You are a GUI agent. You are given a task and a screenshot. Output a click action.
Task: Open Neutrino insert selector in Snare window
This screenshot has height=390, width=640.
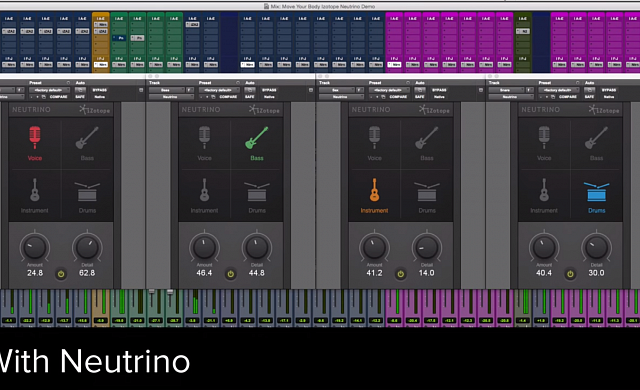click(x=511, y=97)
